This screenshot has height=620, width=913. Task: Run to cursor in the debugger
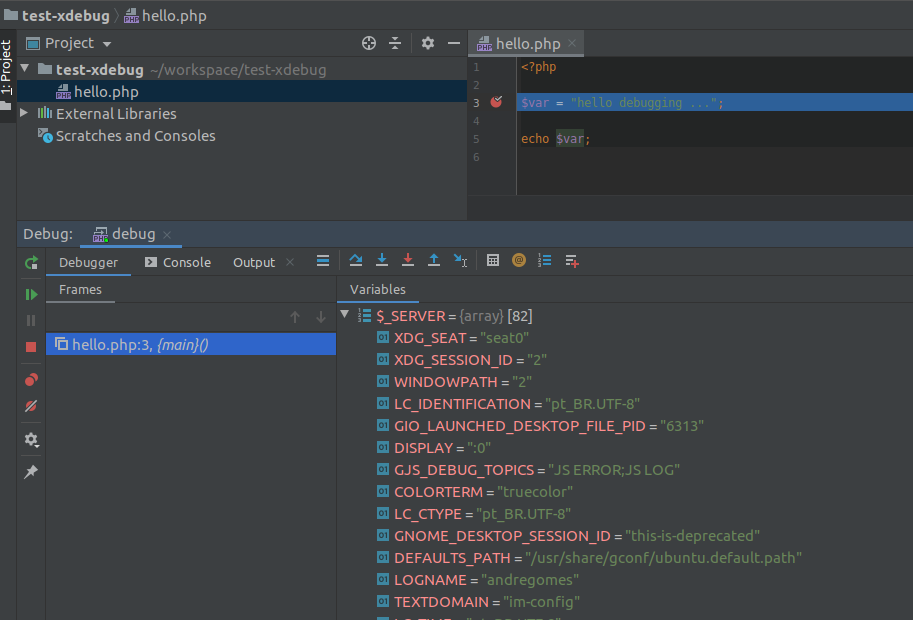click(x=459, y=260)
